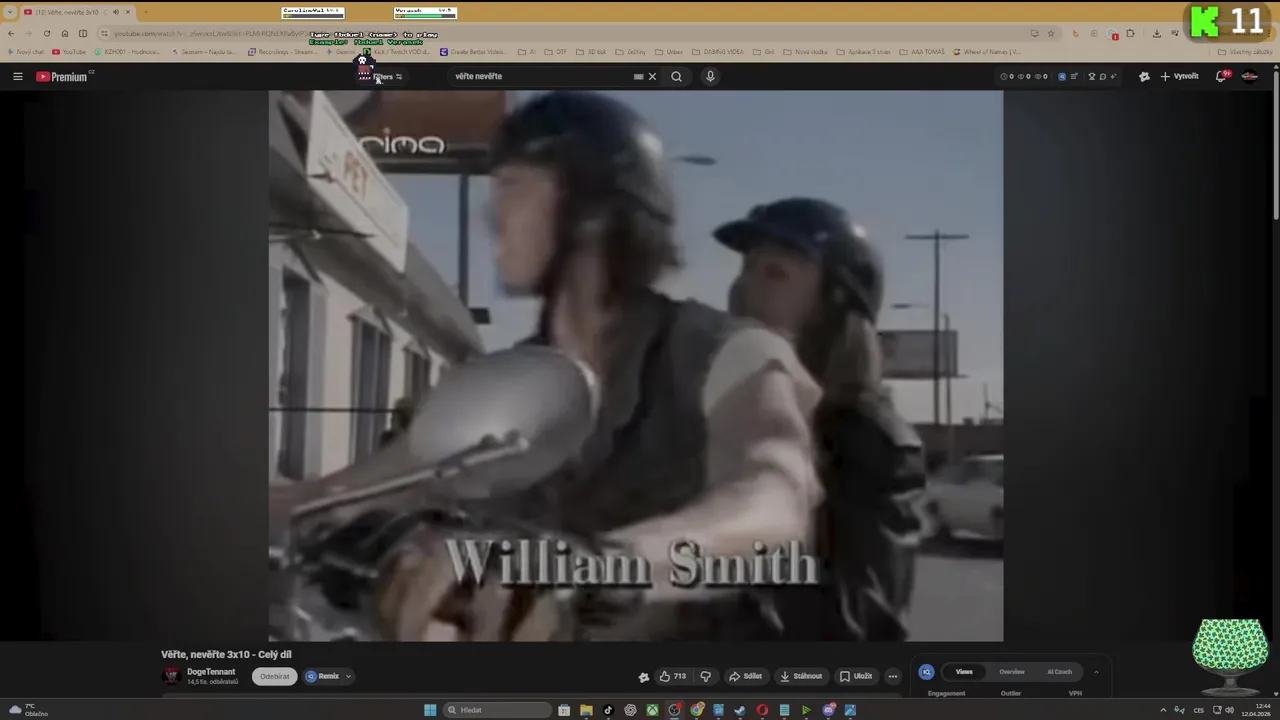
Task: Click the Outlier label in analytics panel
Action: click(x=1011, y=693)
